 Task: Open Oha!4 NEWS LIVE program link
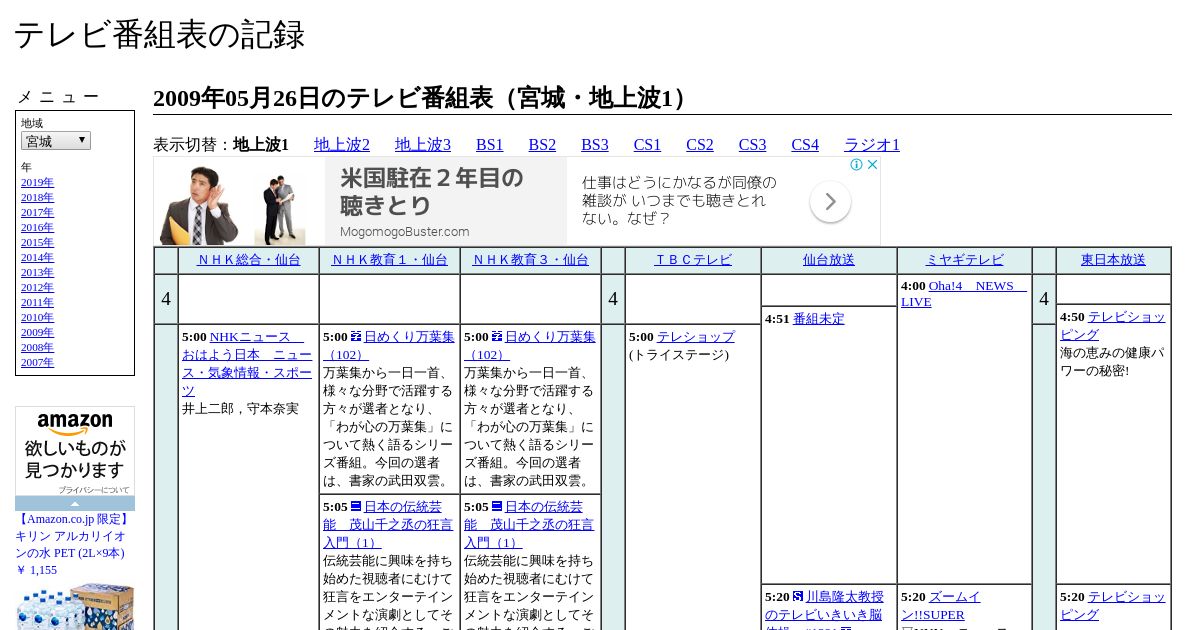[x=964, y=294]
